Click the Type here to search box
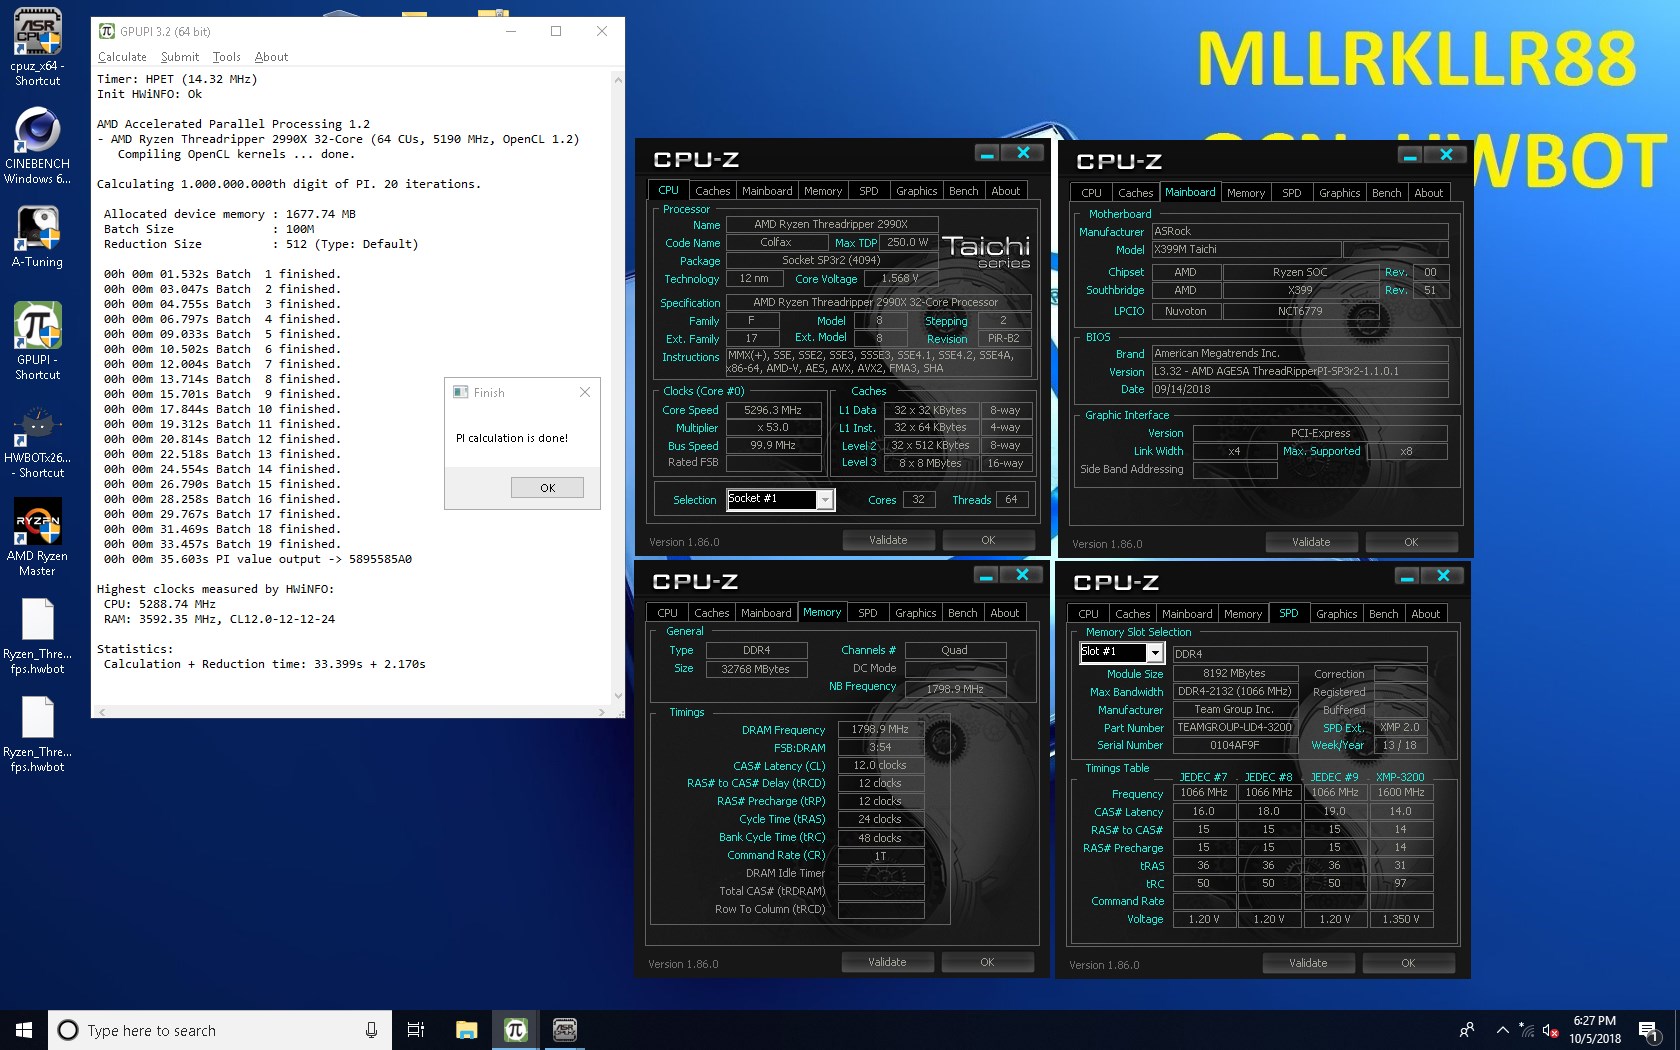The width and height of the screenshot is (1680, 1050). tap(220, 1030)
